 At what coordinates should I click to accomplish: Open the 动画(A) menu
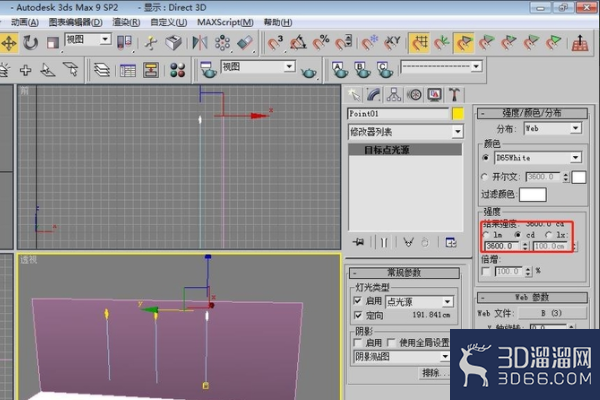coord(24,22)
